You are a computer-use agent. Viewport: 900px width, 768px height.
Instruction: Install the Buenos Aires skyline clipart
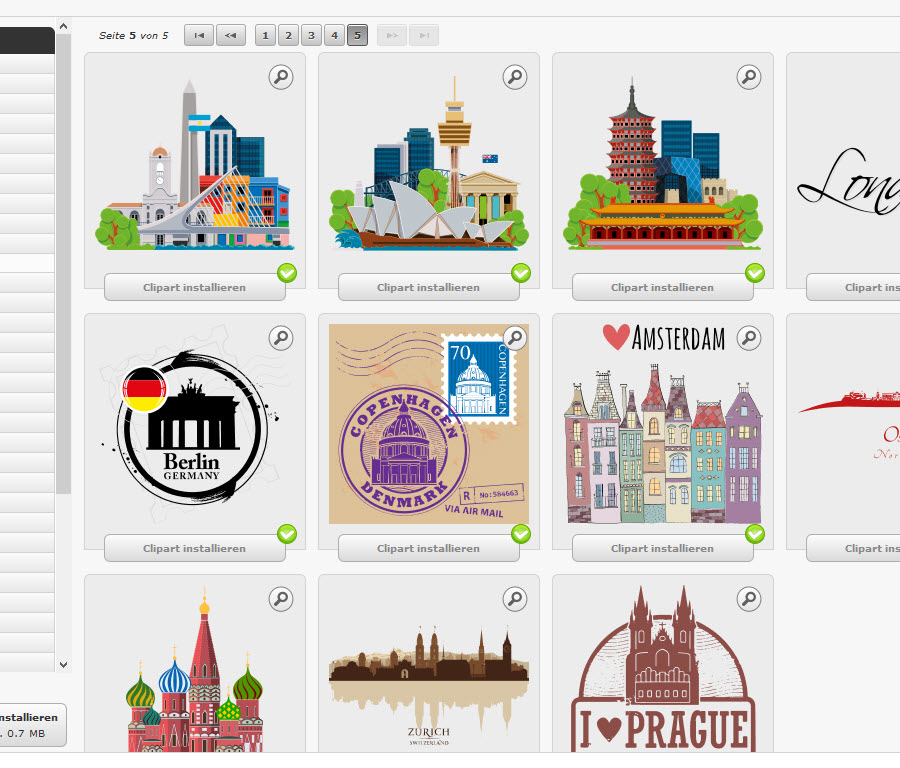[195, 287]
